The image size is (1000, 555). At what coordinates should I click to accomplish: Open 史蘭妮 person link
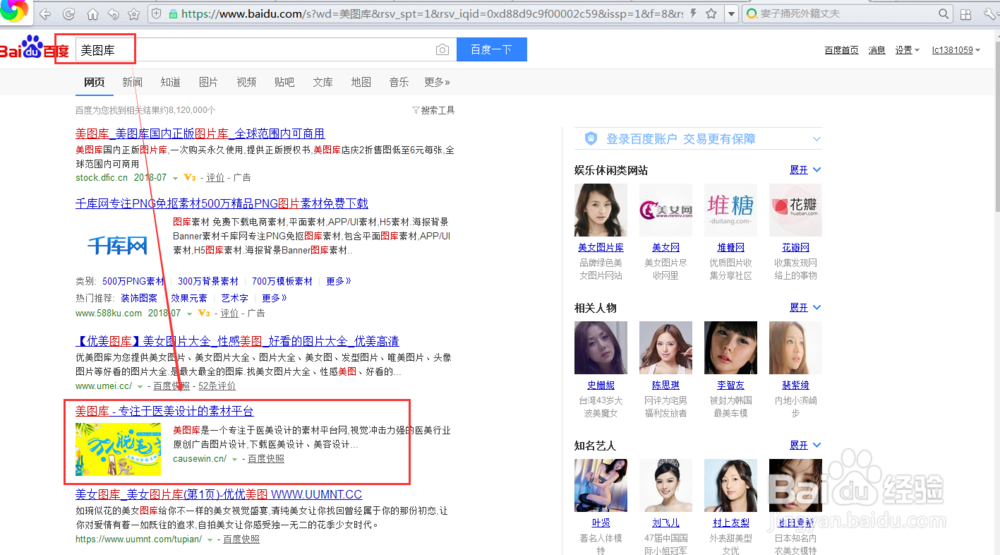click(x=601, y=385)
